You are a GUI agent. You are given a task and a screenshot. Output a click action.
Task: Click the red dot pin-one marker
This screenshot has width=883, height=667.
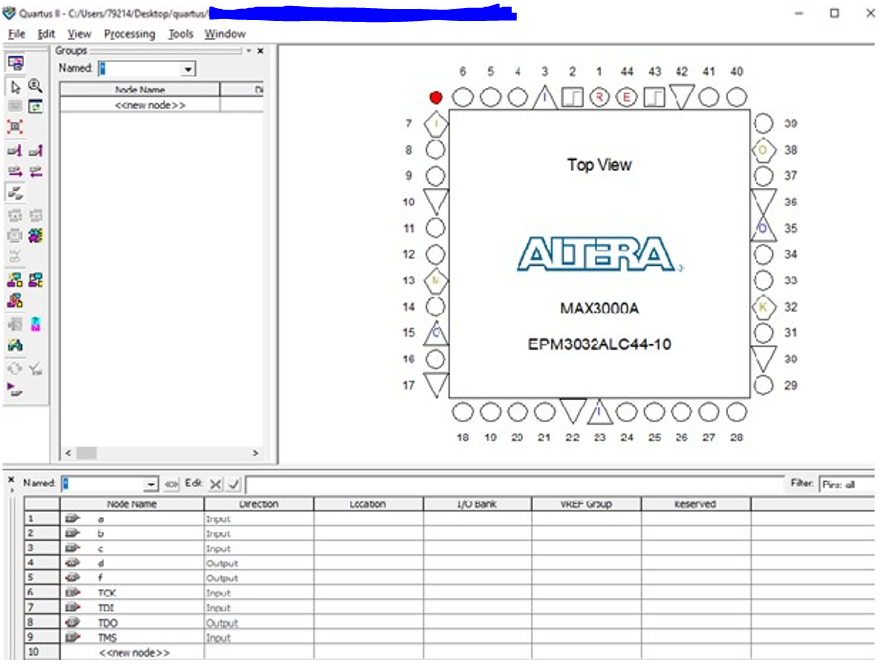point(435,97)
